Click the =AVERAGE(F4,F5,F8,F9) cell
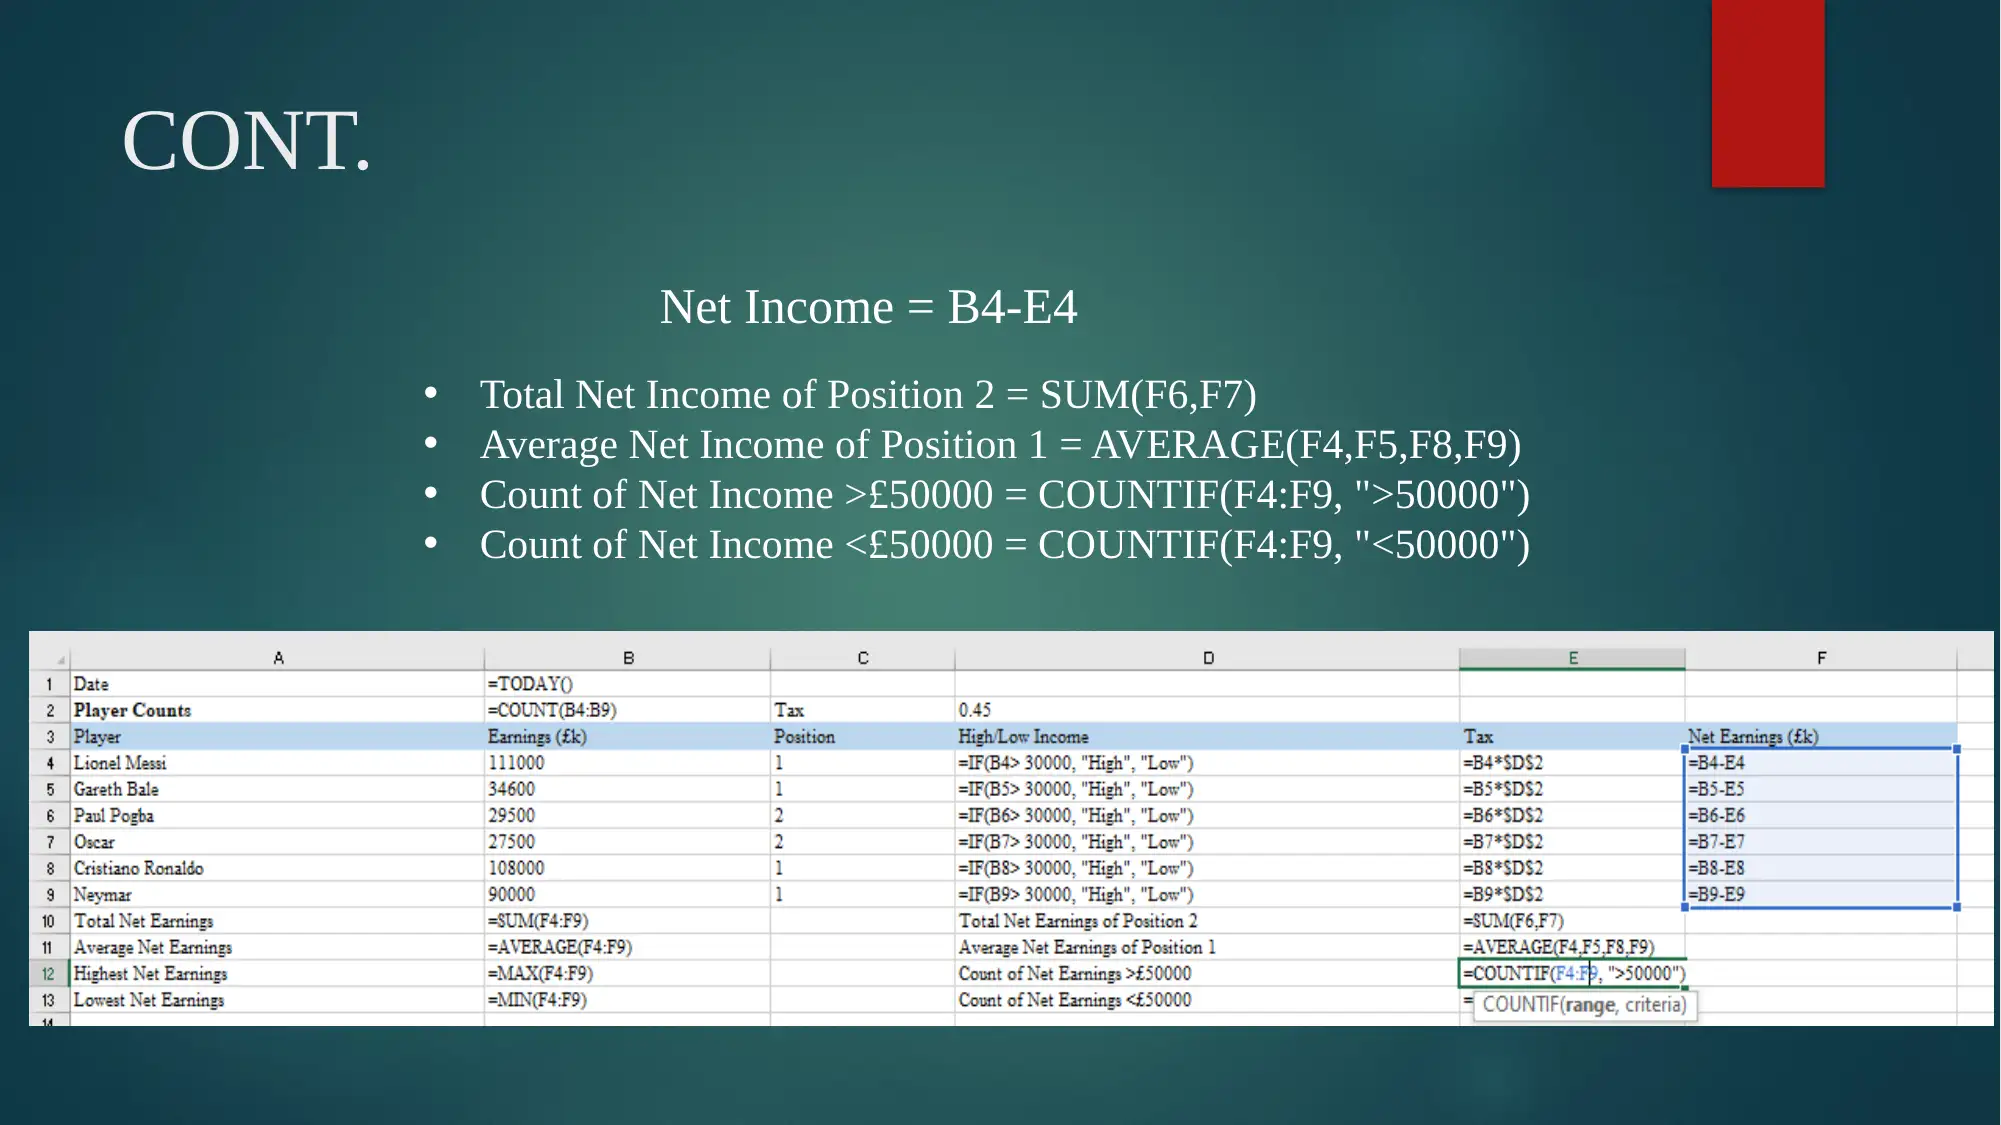The width and height of the screenshot is (2001, 1125). 1573,947
